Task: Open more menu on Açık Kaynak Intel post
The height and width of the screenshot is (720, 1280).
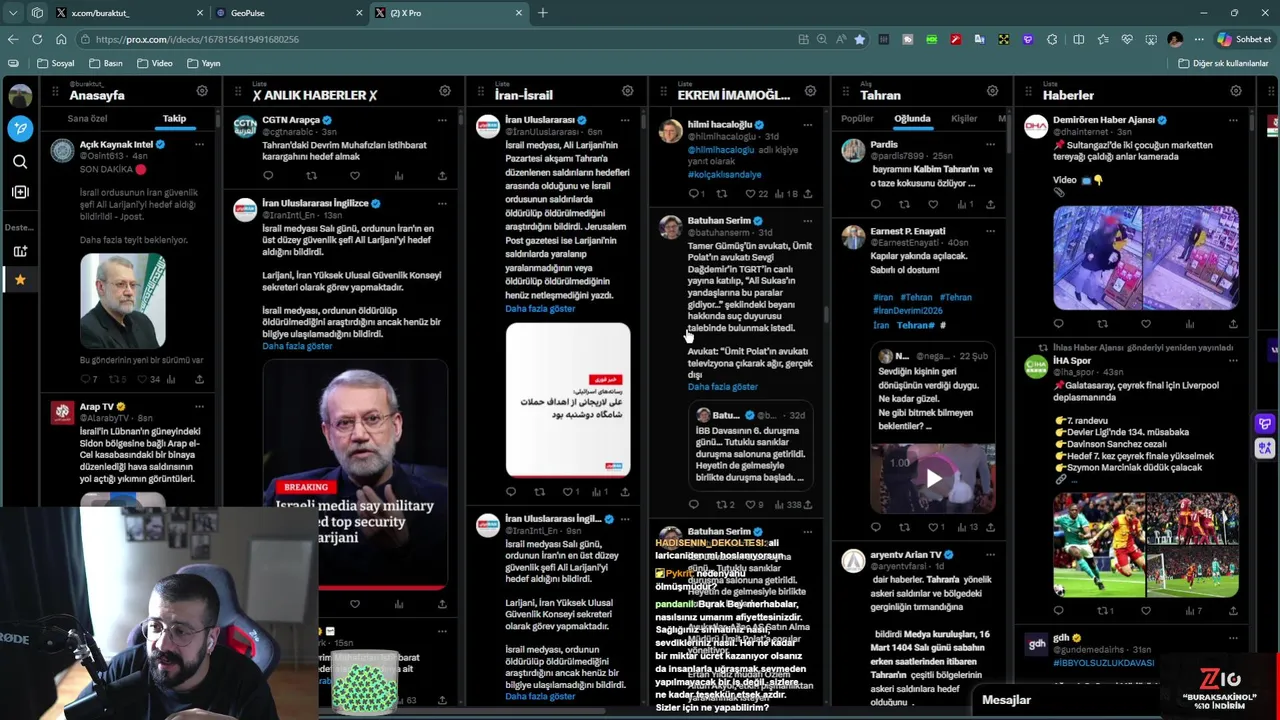Action: pos(199,144)
